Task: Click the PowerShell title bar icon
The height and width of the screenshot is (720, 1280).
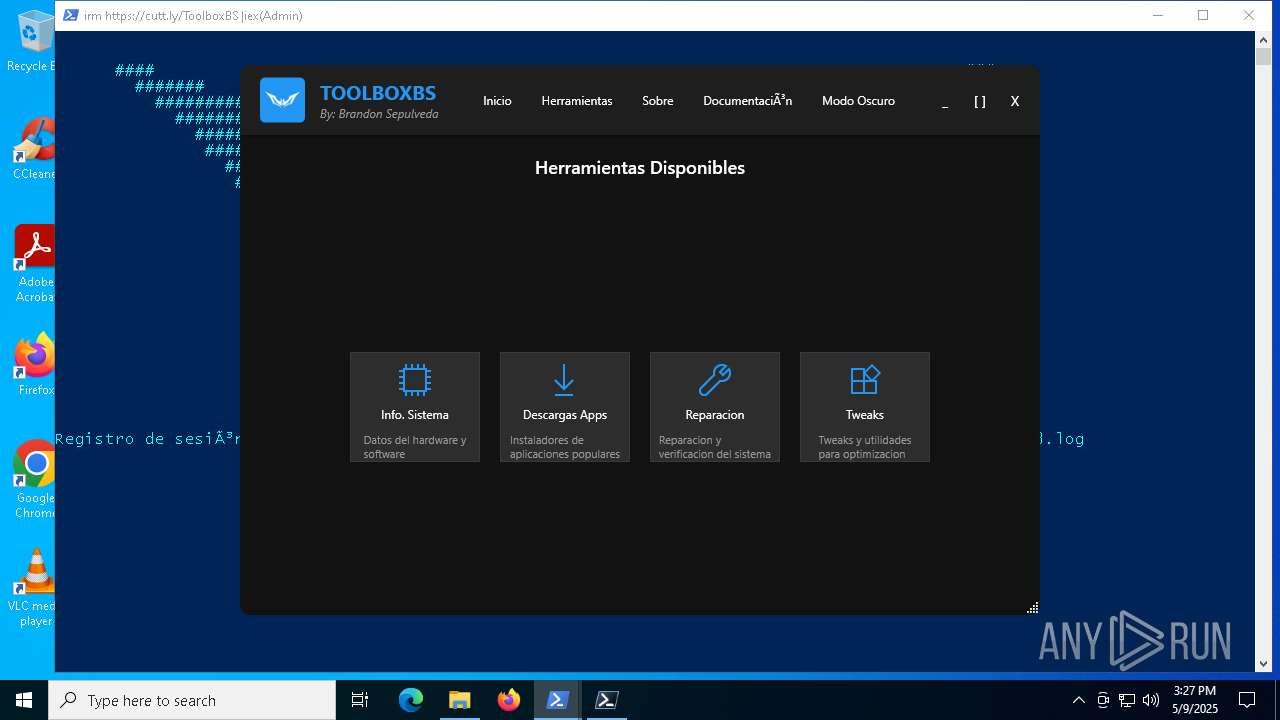Action: point(71,15)
